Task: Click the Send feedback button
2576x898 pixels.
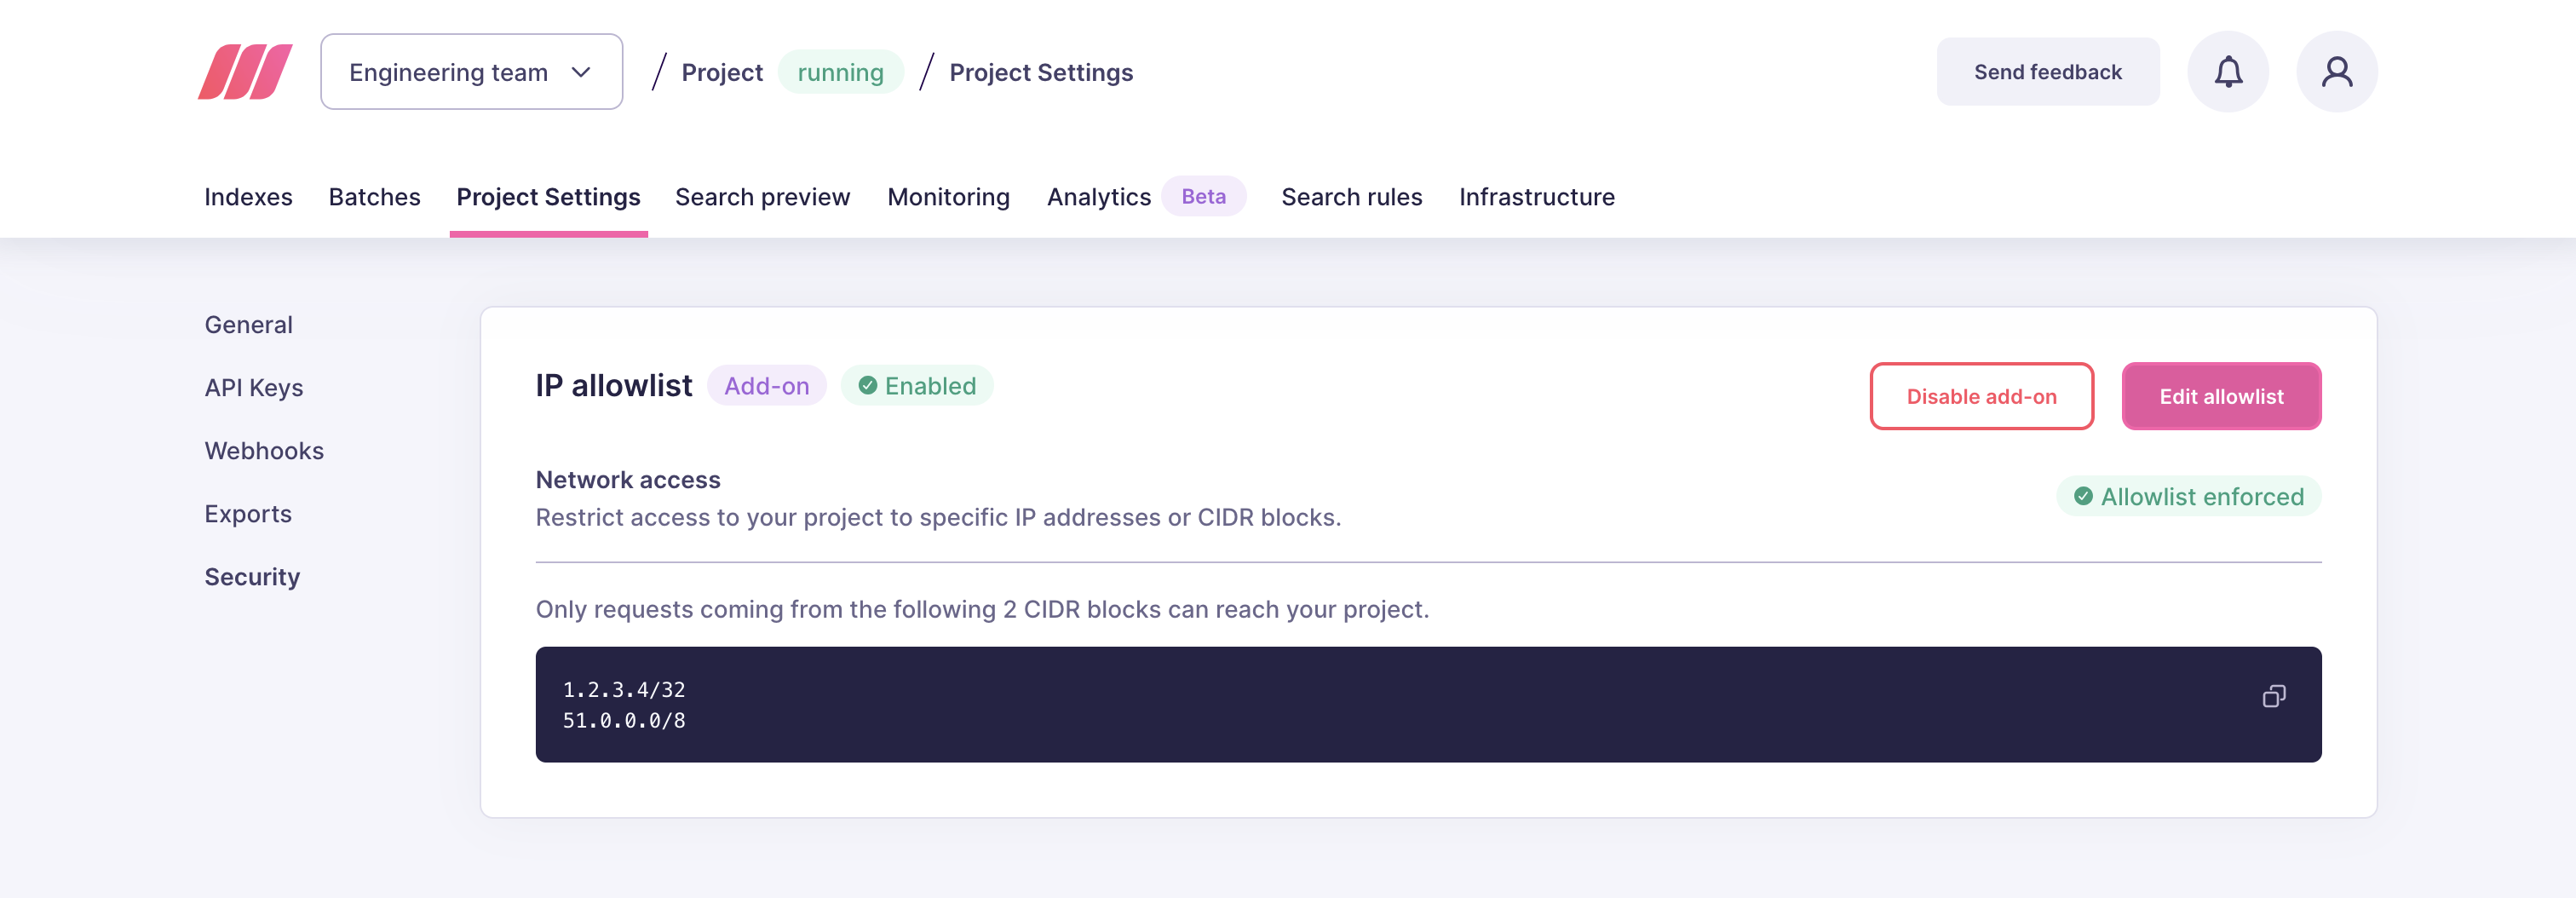Action: [2047, 72]
